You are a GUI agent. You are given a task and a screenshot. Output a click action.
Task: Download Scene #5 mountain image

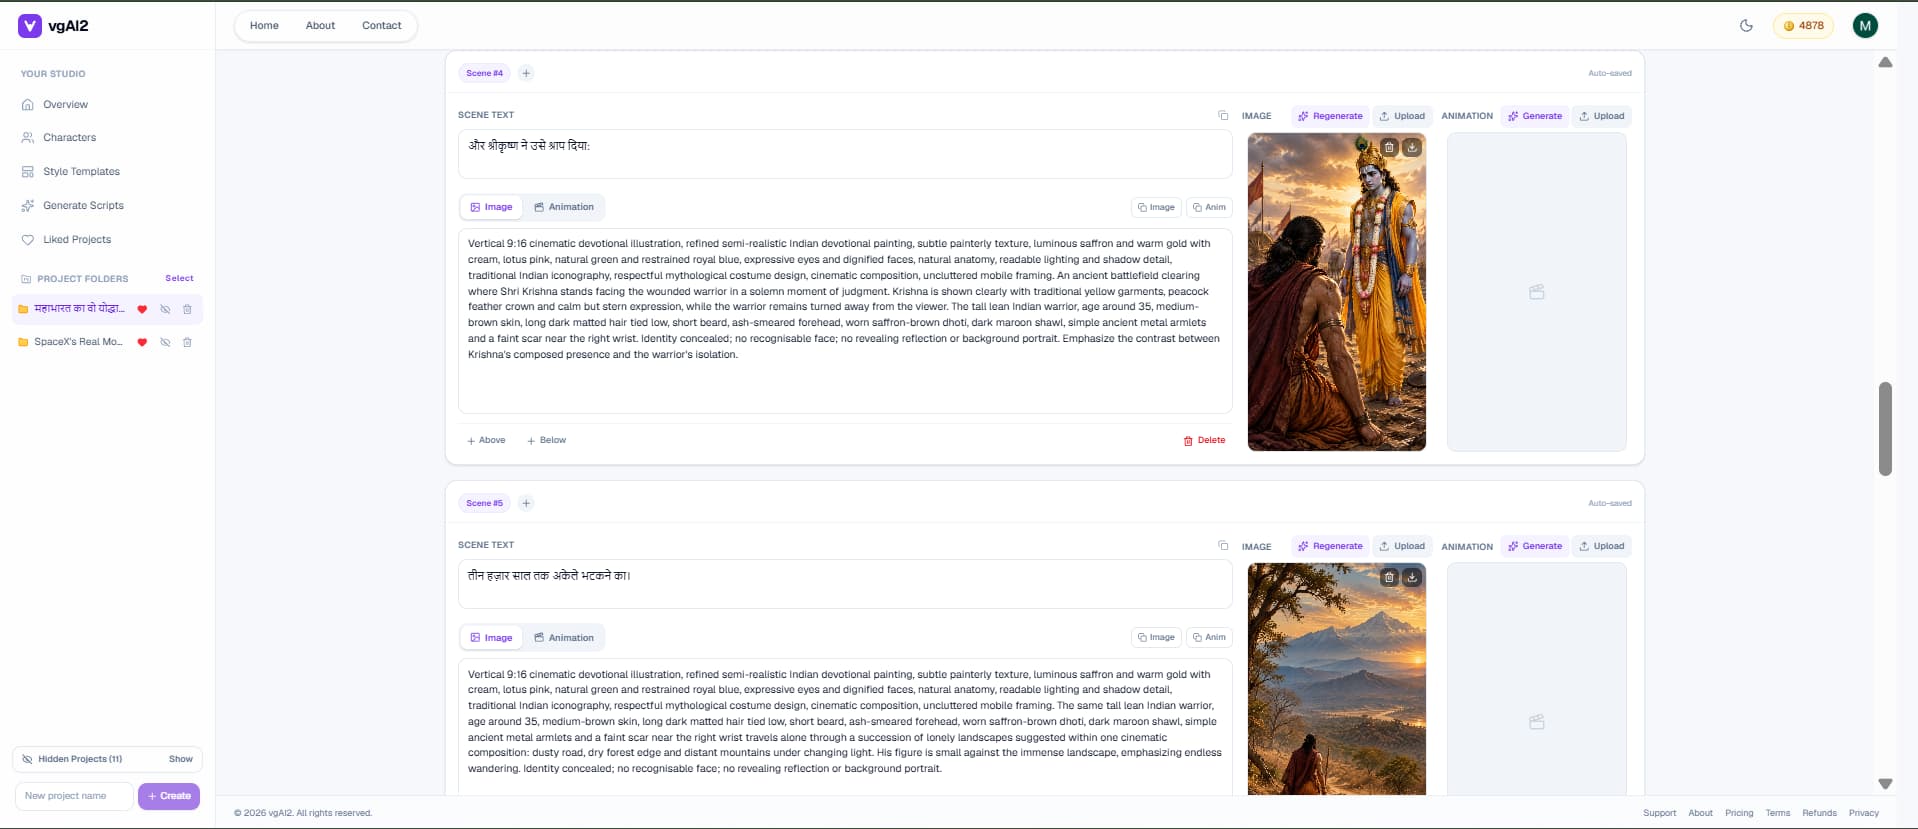[x=1412, y=577]
